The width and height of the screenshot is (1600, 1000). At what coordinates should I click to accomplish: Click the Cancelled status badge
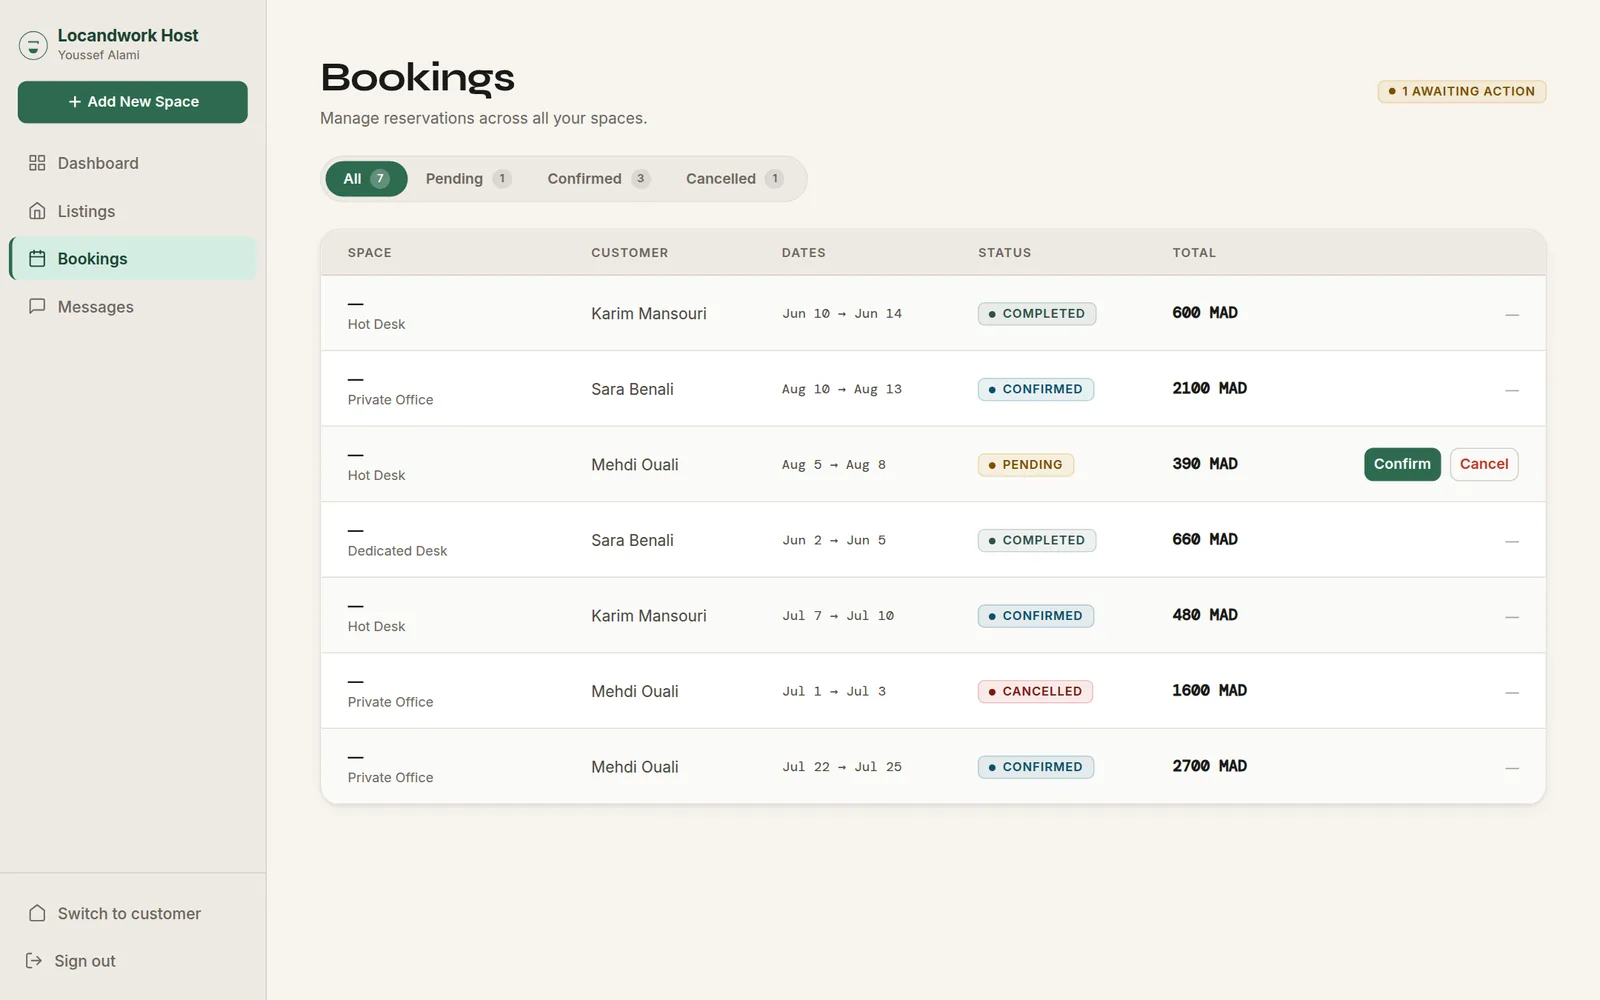(1035, 691)
